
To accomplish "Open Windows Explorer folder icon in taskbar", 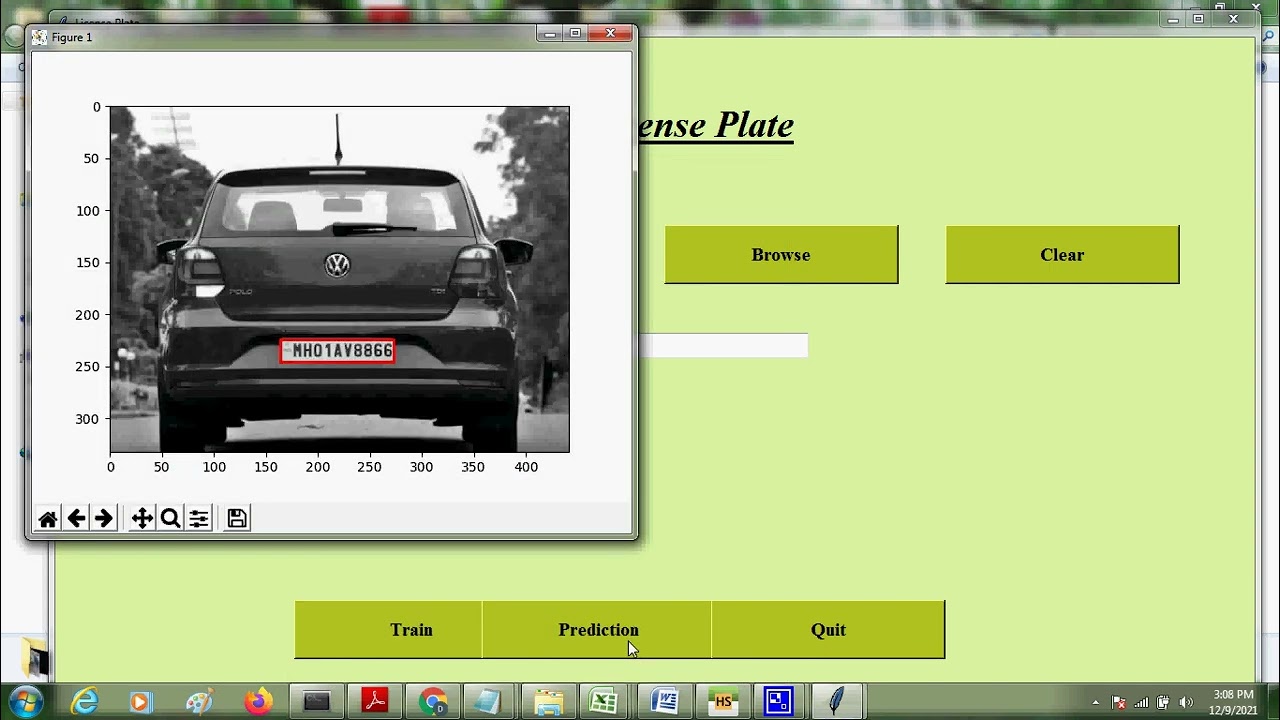I will point(548,702).
